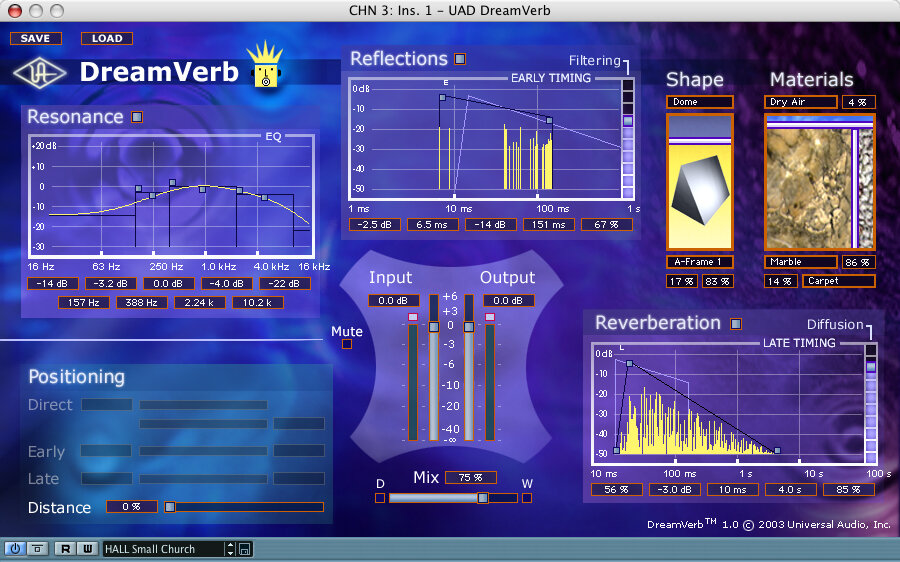Click the input clip indicator LED

click(x=413, y=317)
